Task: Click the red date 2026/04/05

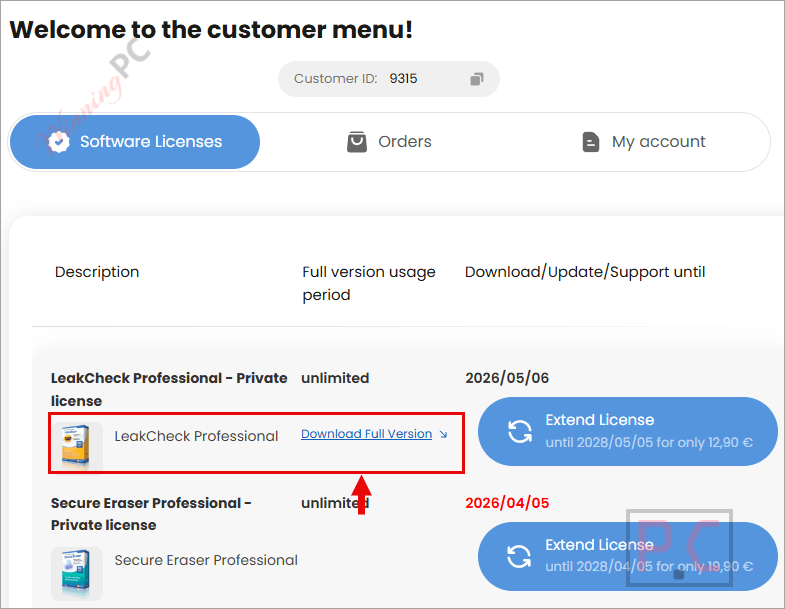Action: pyautogui.click(x=507, y=503)
